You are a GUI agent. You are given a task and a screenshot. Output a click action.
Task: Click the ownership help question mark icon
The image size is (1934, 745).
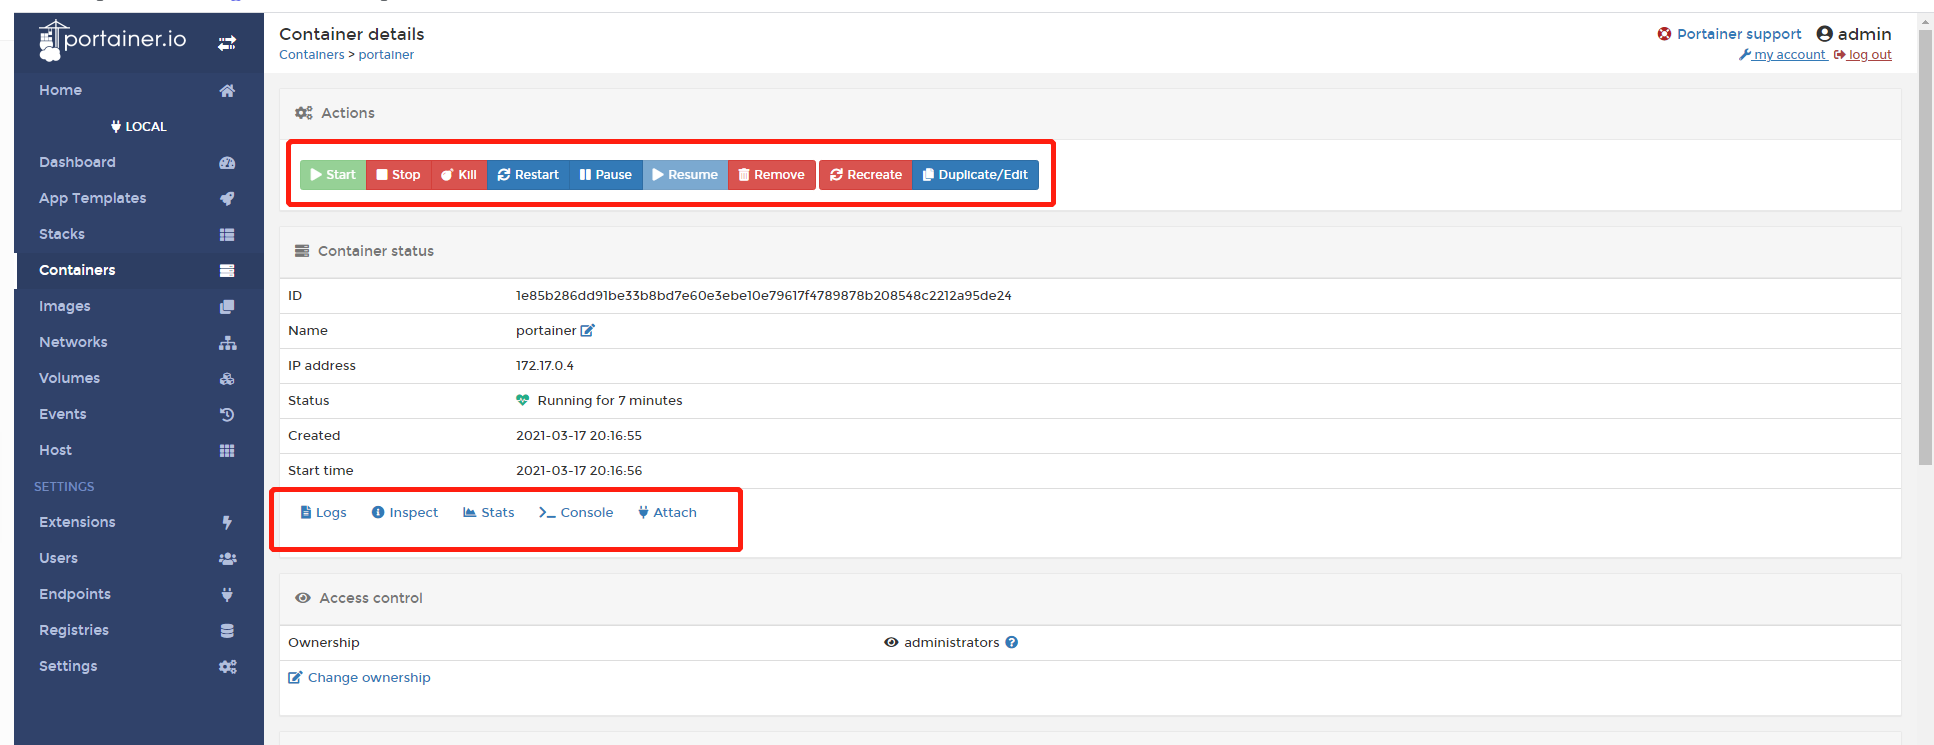point(1012,642)
